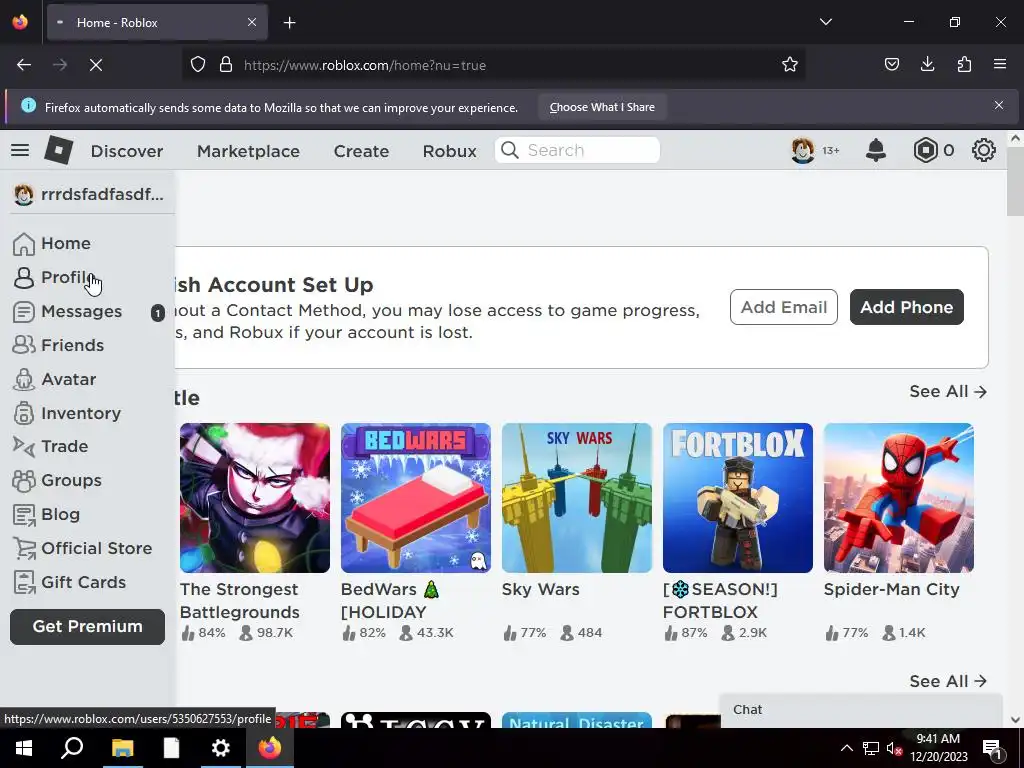Open the Firefox application menu

coord(999,64)
